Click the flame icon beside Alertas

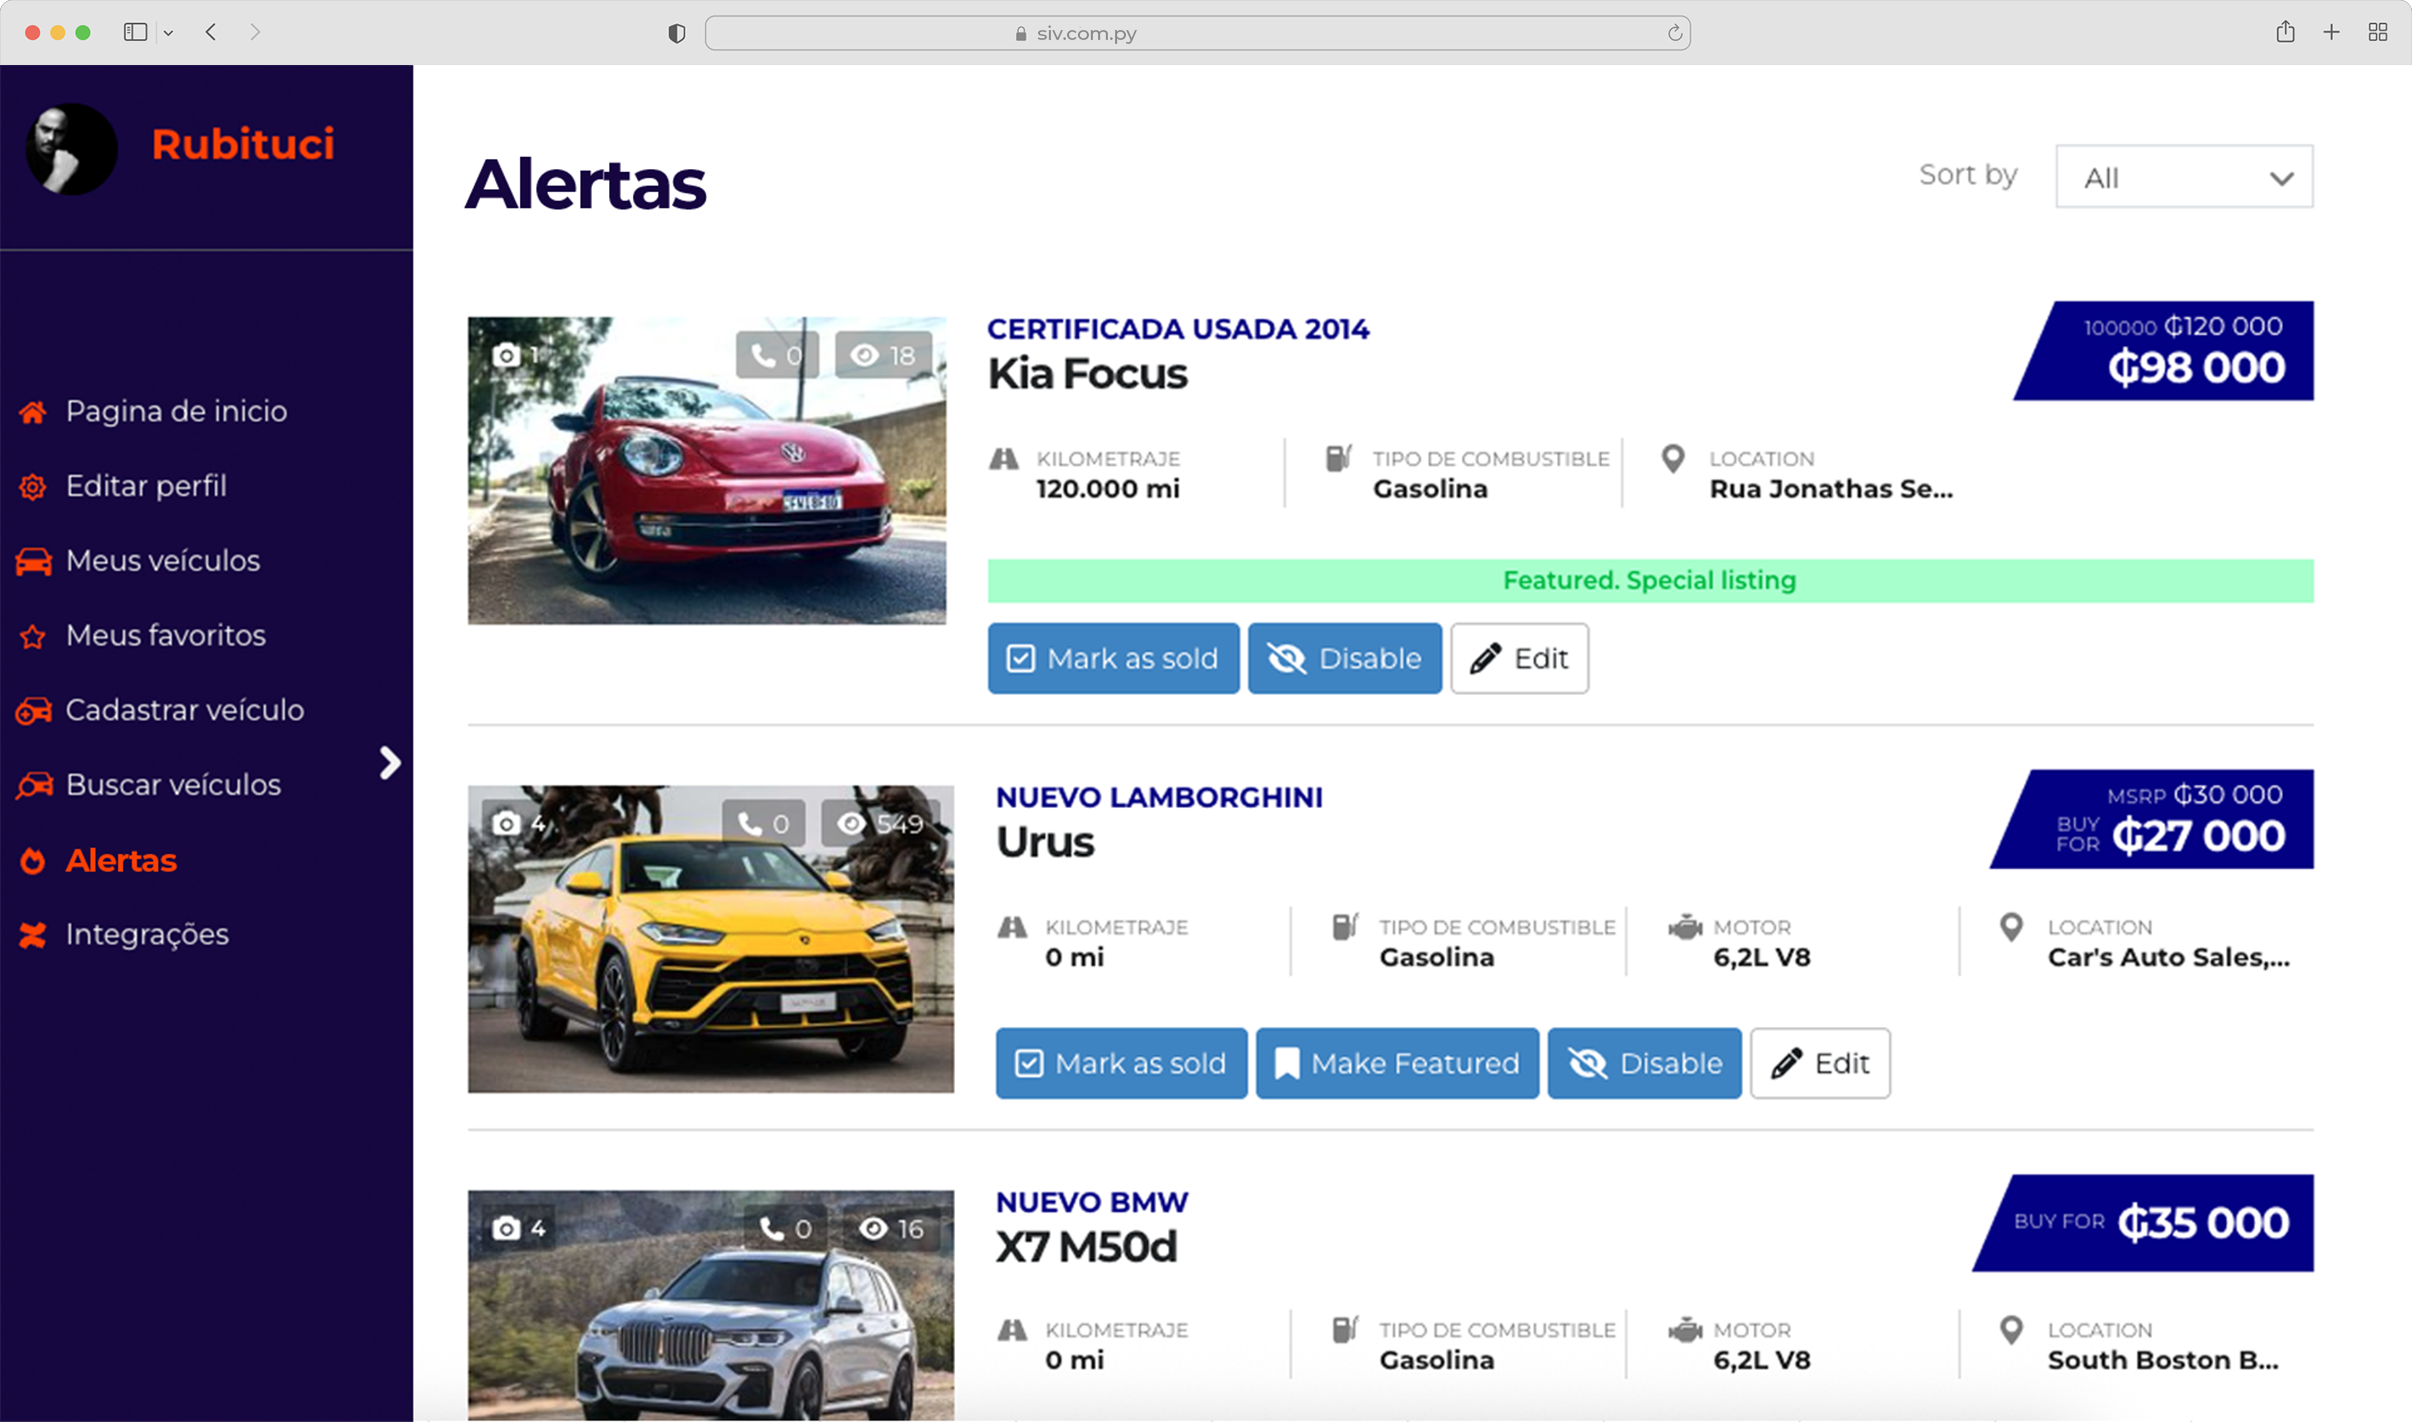32,860
